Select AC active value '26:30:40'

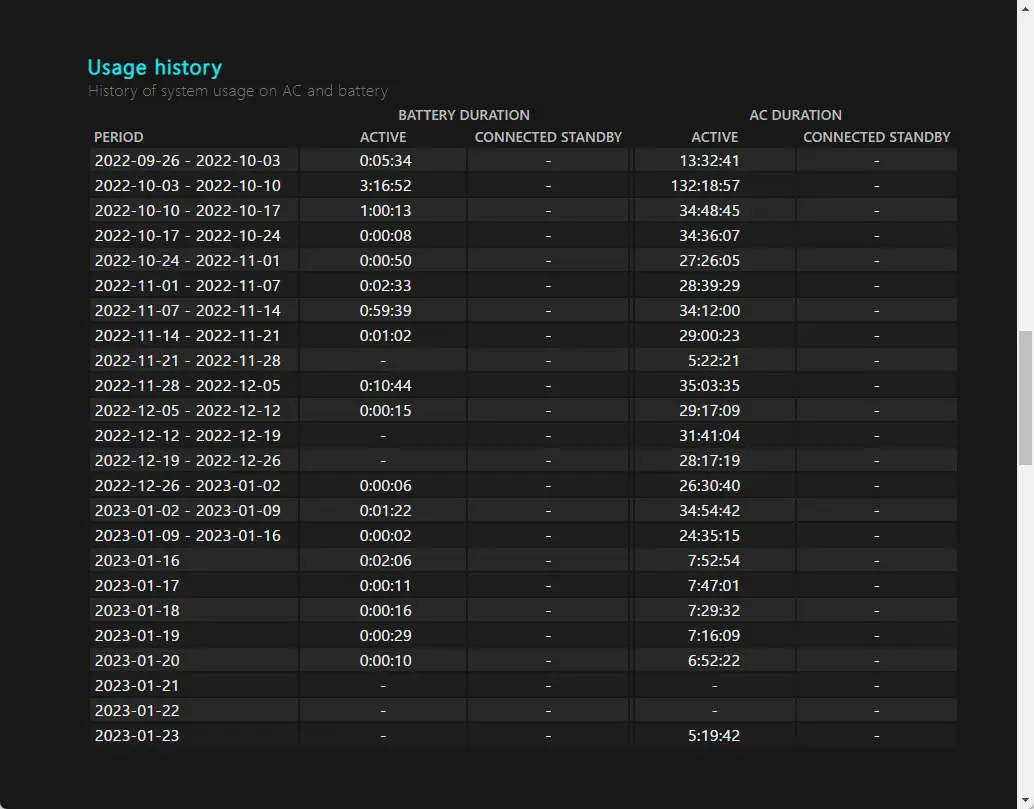tap(710, 486)
